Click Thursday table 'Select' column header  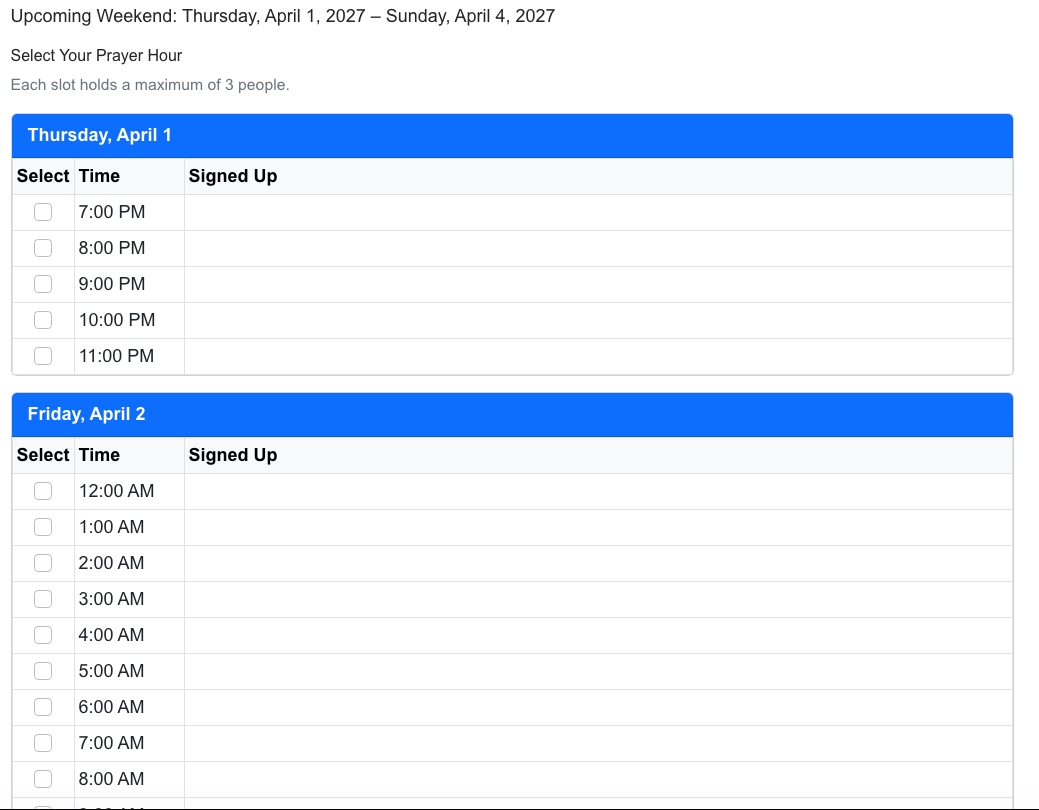coord(43,176)
